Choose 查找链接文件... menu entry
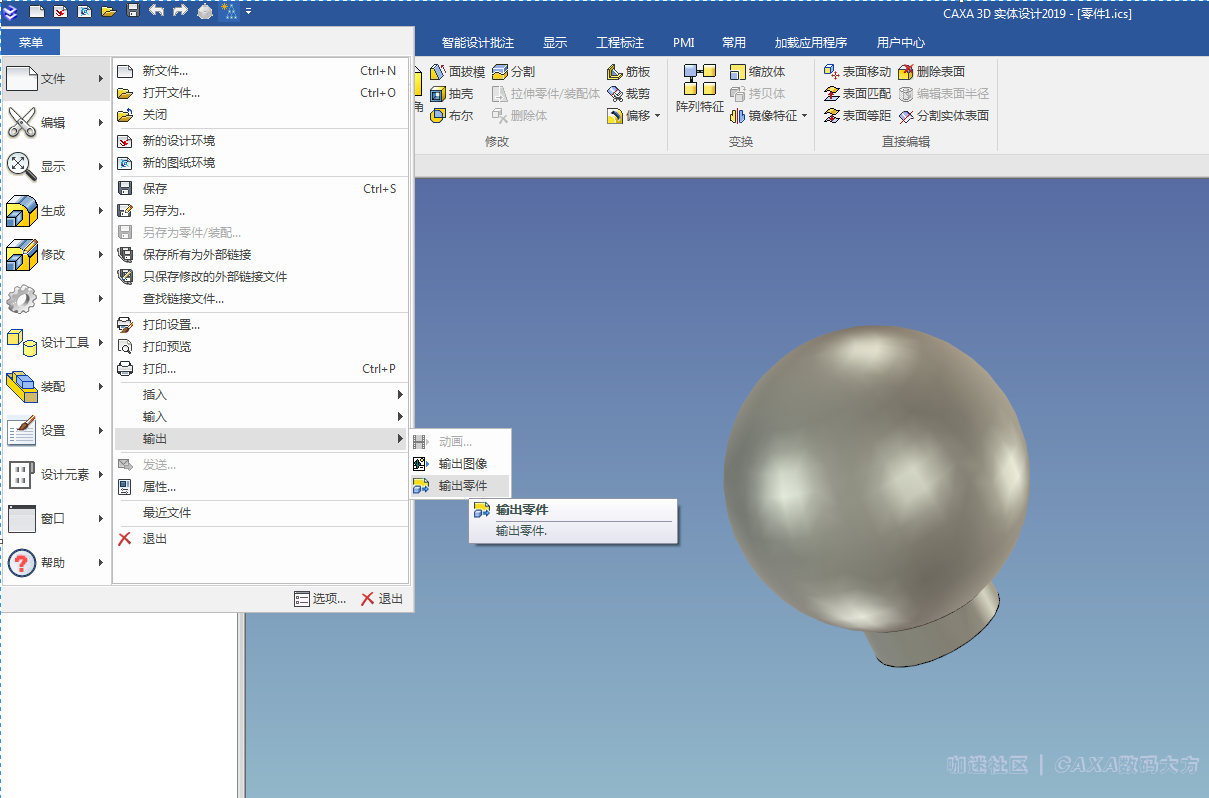Screen dimensions: 1209x798 [x=261, y=299]
